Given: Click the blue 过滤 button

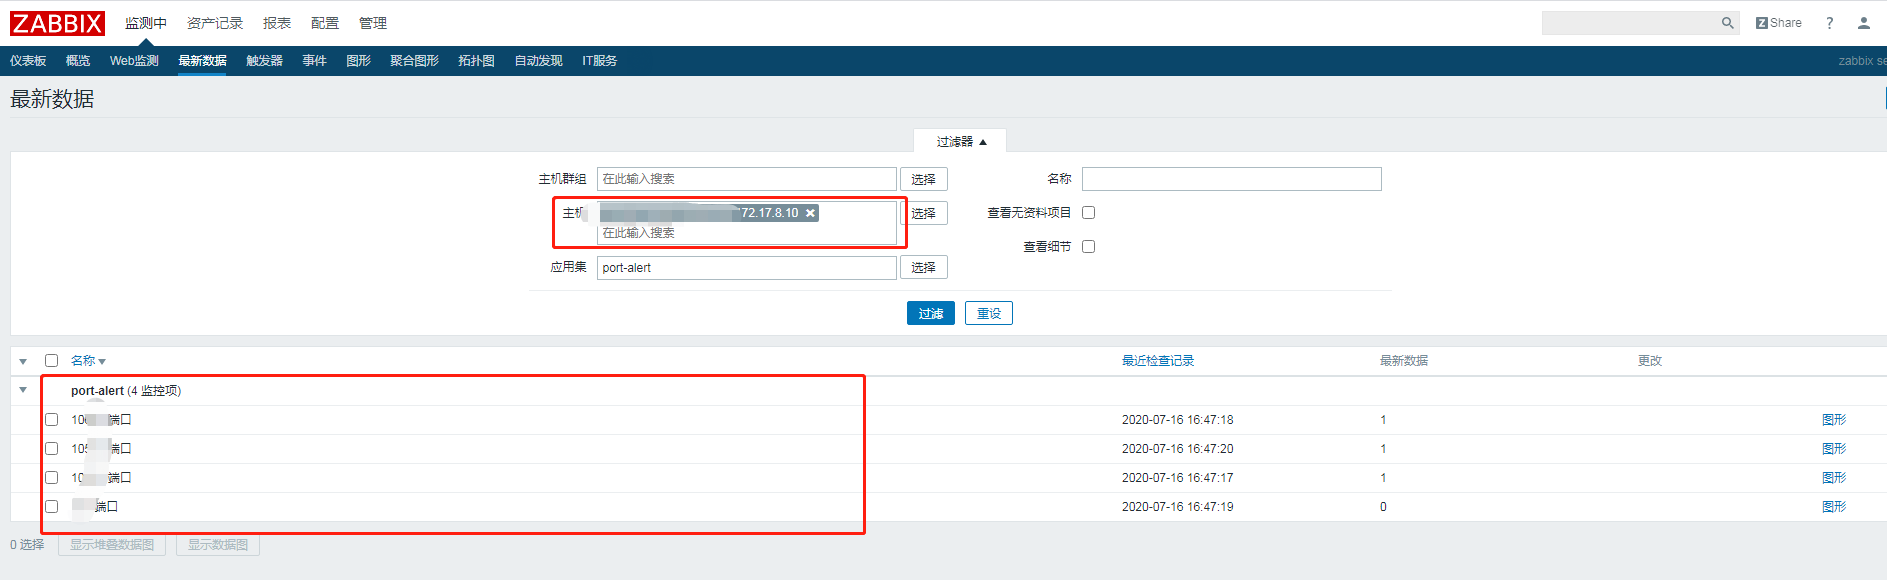Looking at the screenshot, I should [x=930, y=314].
